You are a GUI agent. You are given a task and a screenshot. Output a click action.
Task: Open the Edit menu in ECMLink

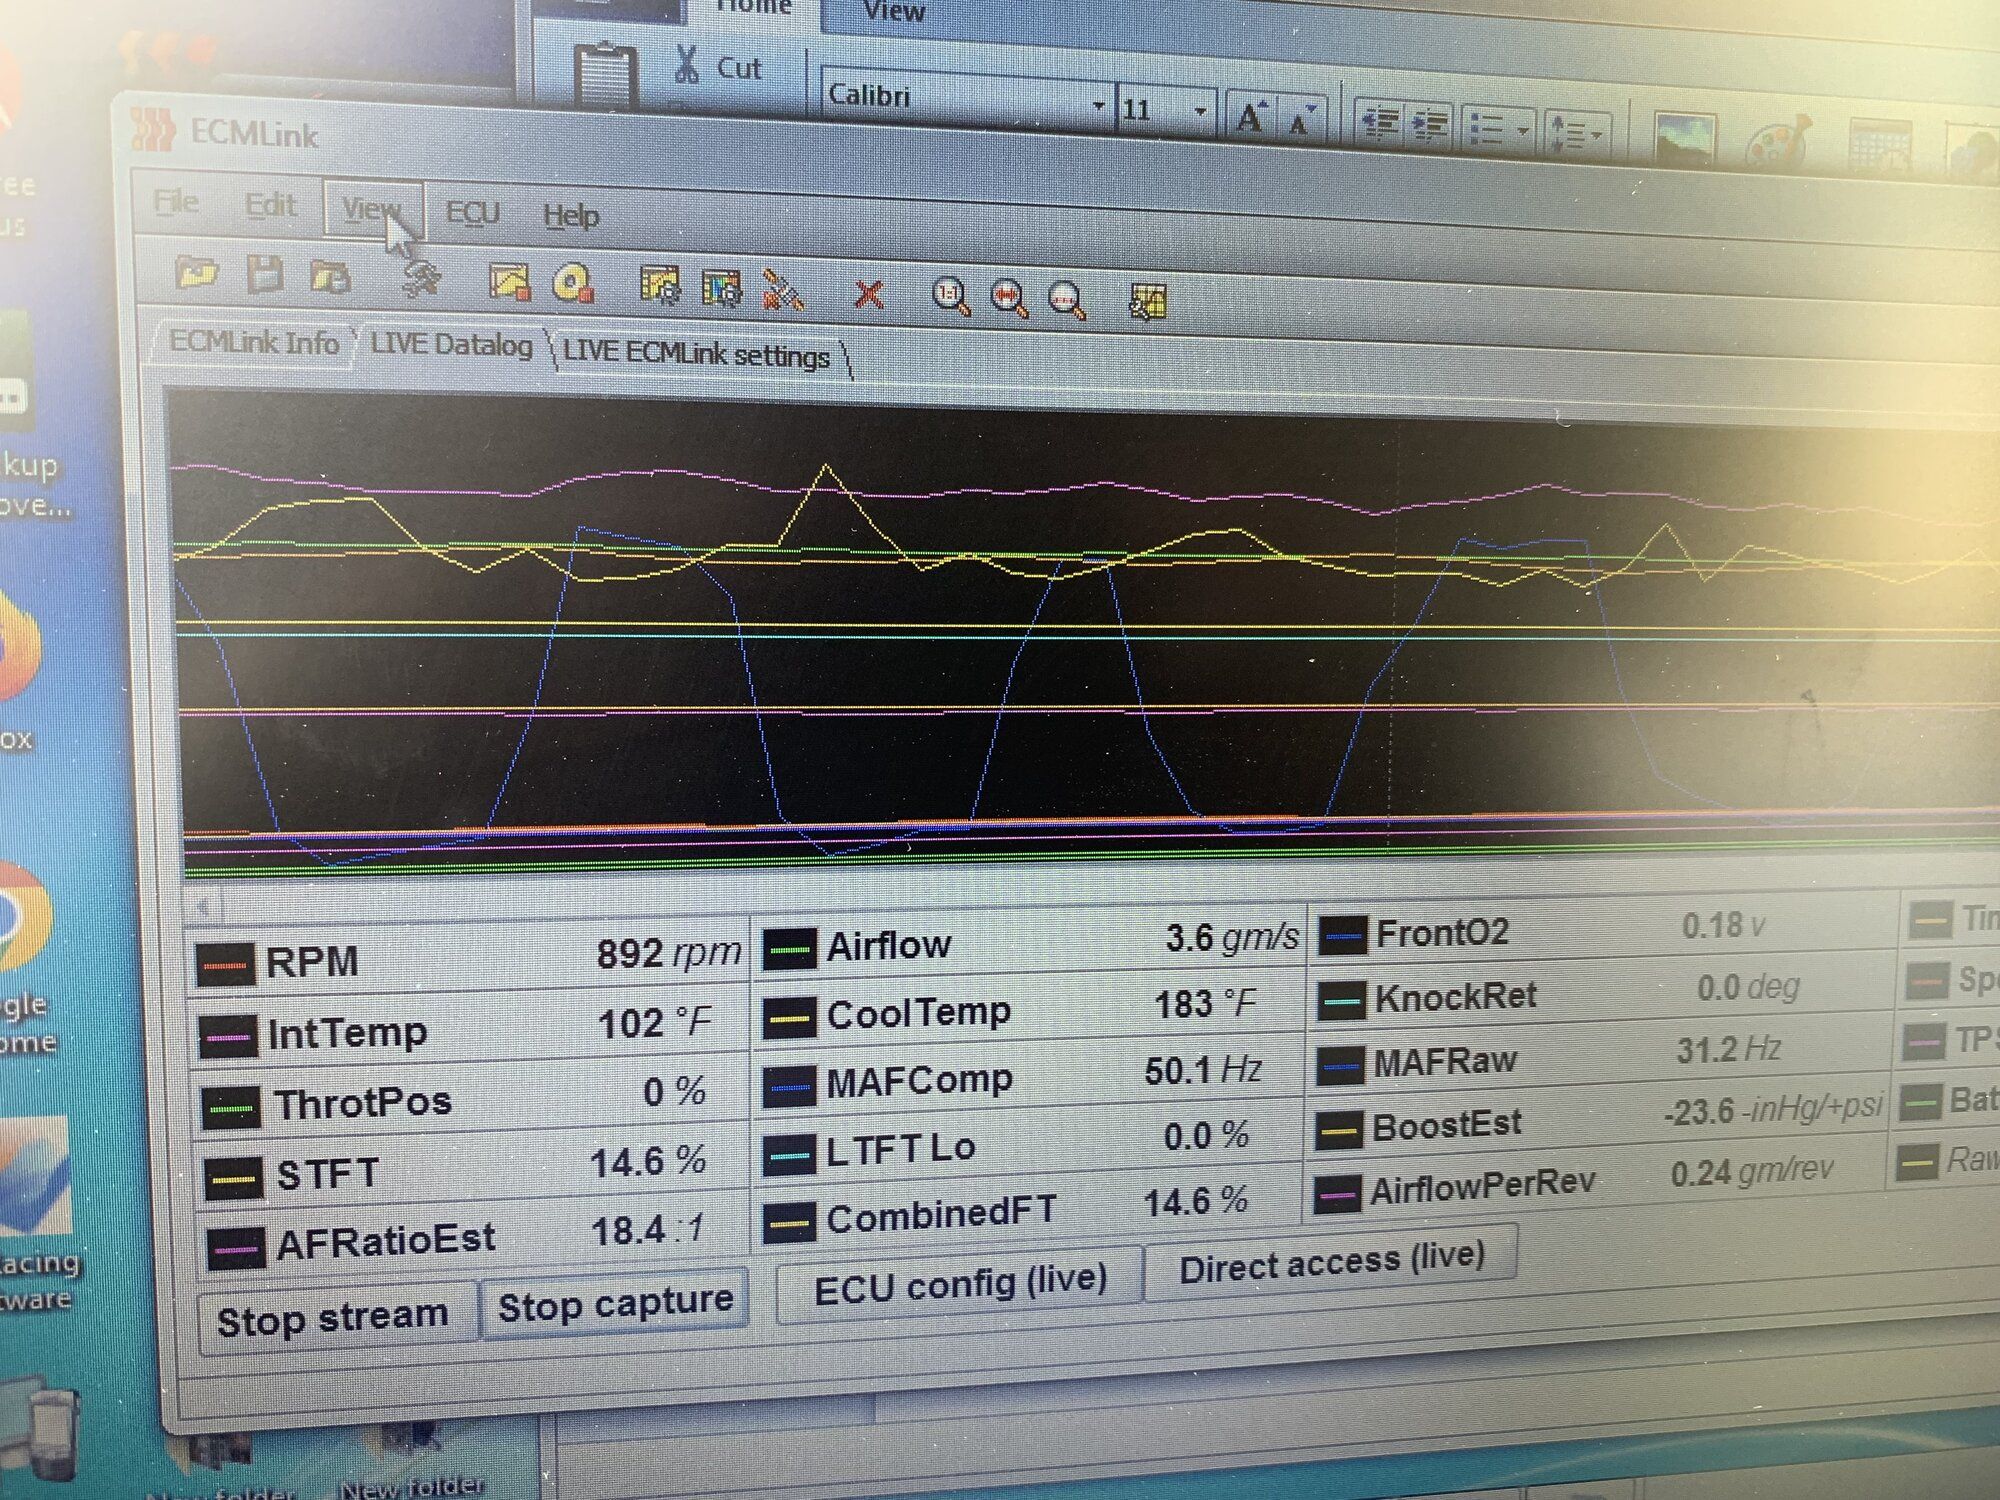270,205
